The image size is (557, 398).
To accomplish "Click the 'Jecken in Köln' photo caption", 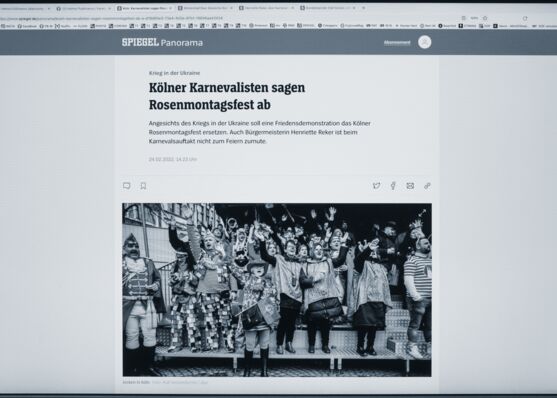I will [x=136, y=382].
